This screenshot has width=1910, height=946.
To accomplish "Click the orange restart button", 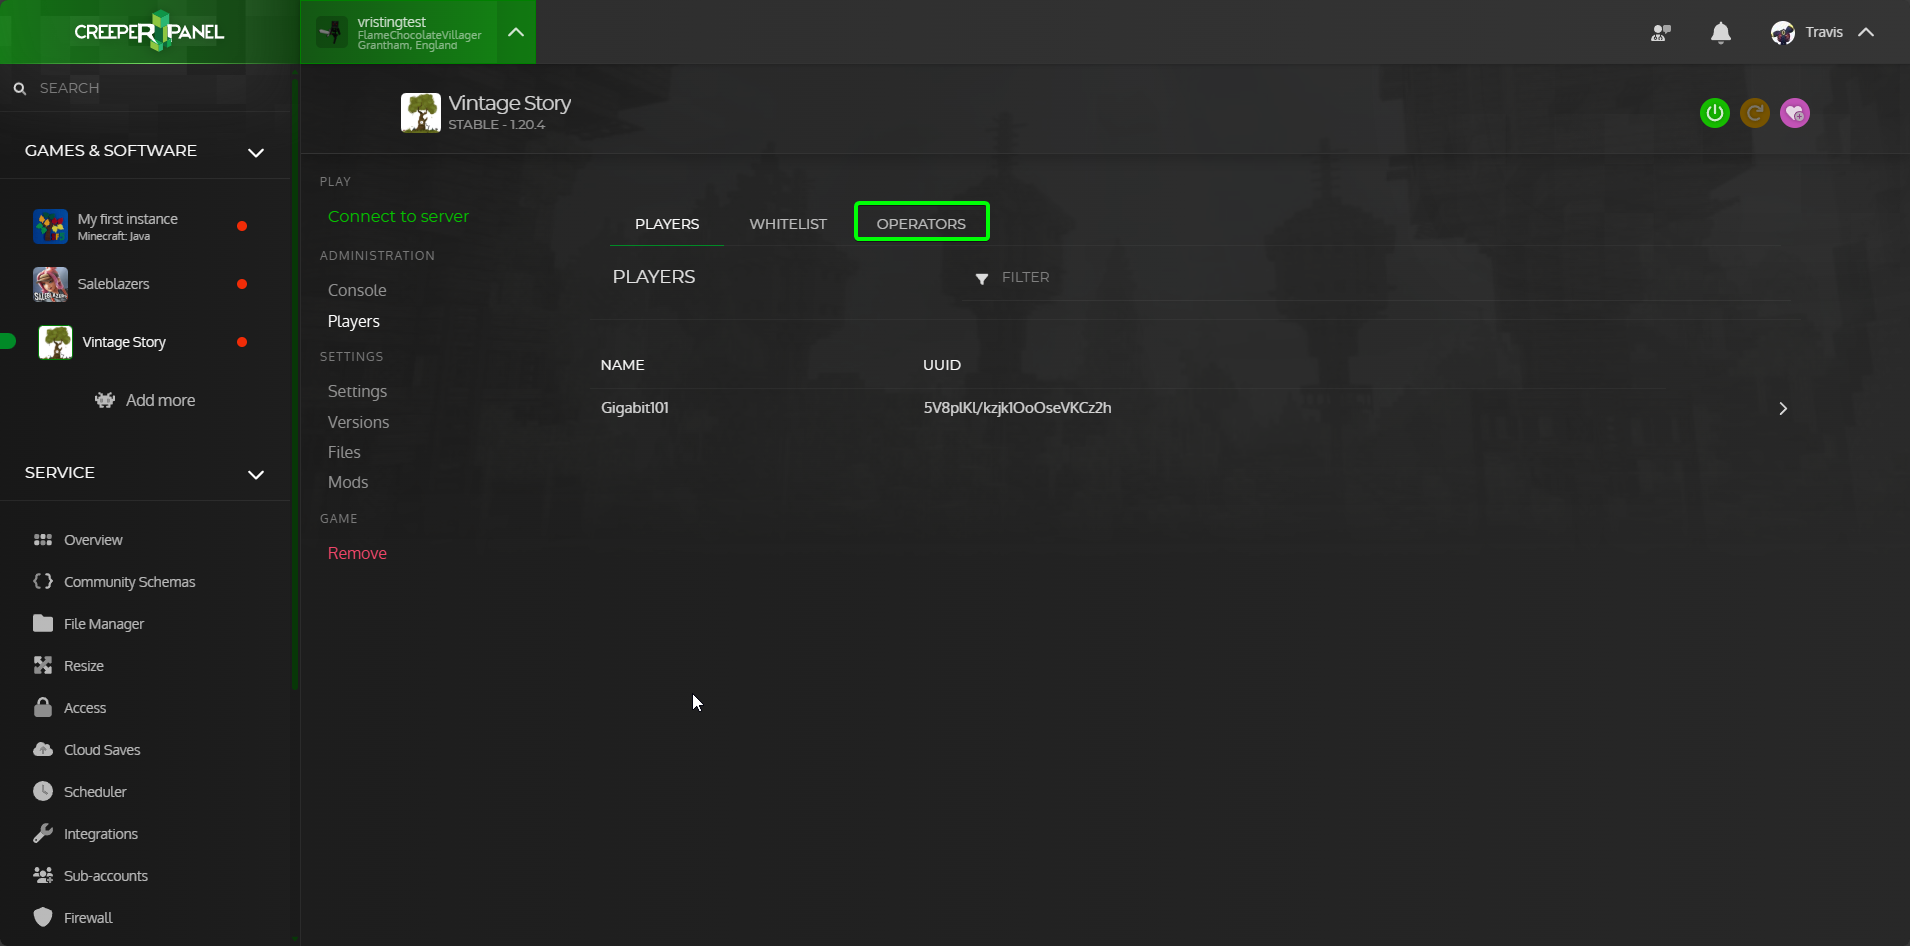I will pos(1755,113).
